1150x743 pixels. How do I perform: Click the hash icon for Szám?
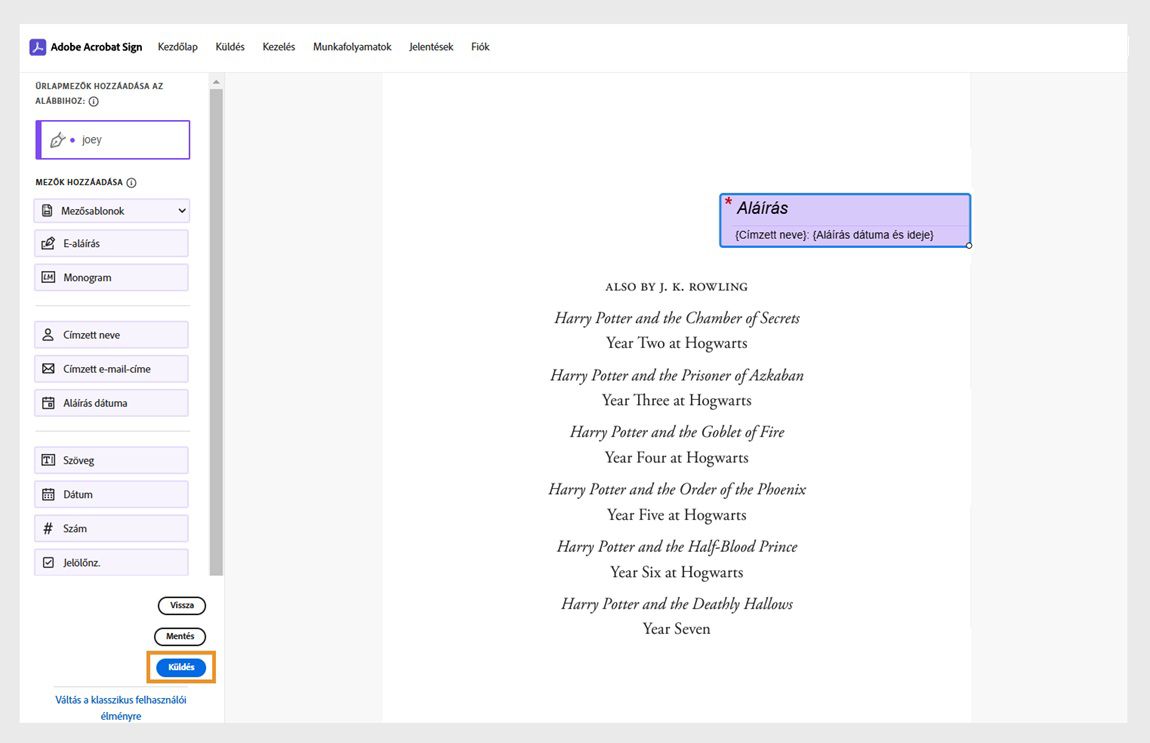pos(48,528)
